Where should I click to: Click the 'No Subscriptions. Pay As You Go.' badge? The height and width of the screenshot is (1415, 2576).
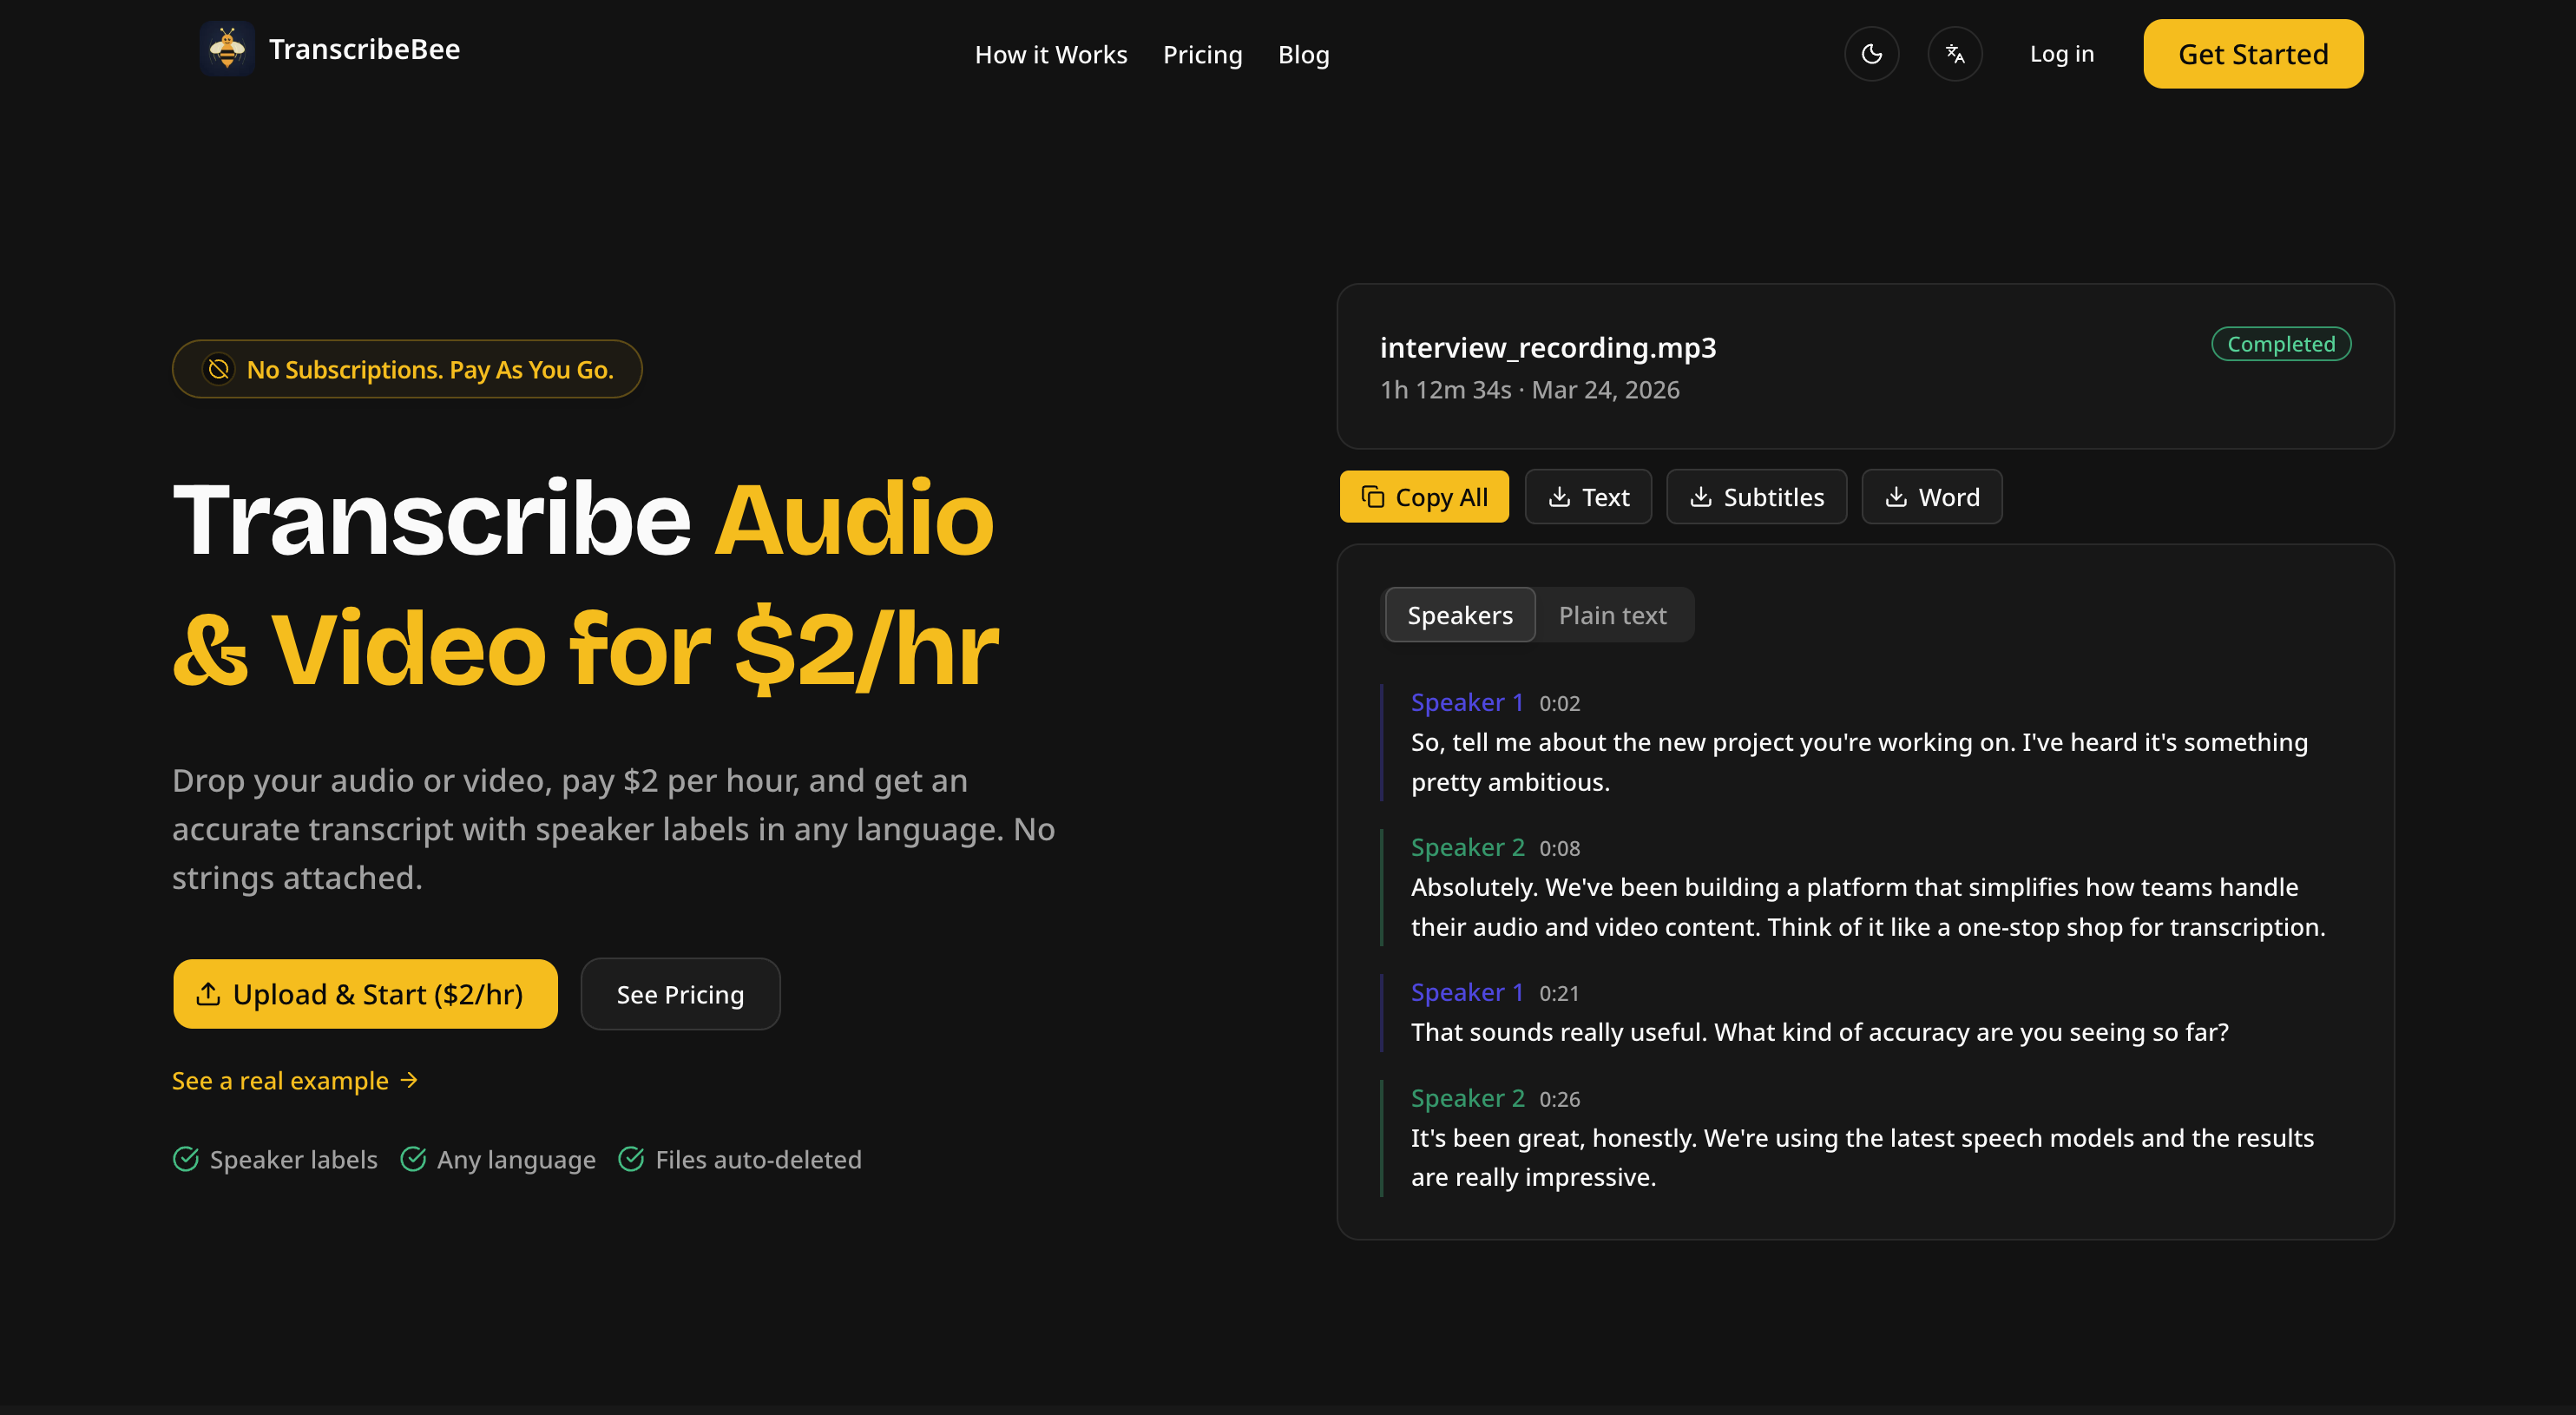tap(407, 369)
